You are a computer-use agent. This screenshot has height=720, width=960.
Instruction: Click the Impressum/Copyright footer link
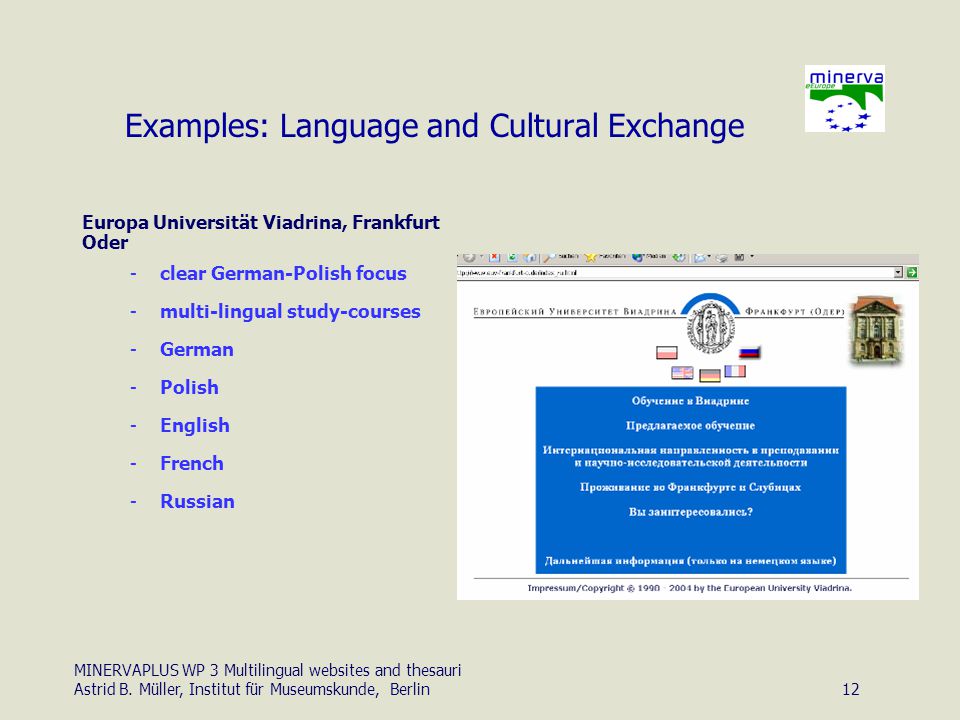click(x=690, y=588)
